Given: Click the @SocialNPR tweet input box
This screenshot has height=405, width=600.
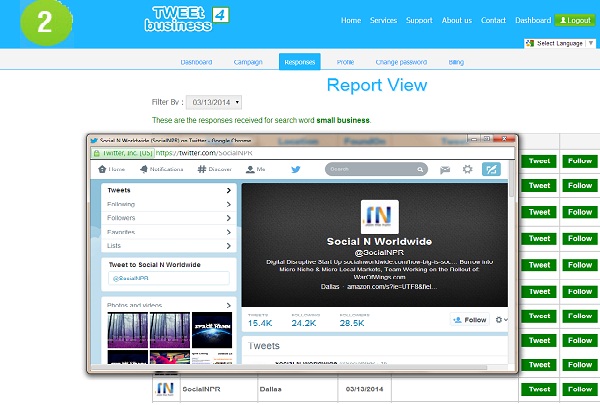Looking at the screenshot, I should (169, 278).
